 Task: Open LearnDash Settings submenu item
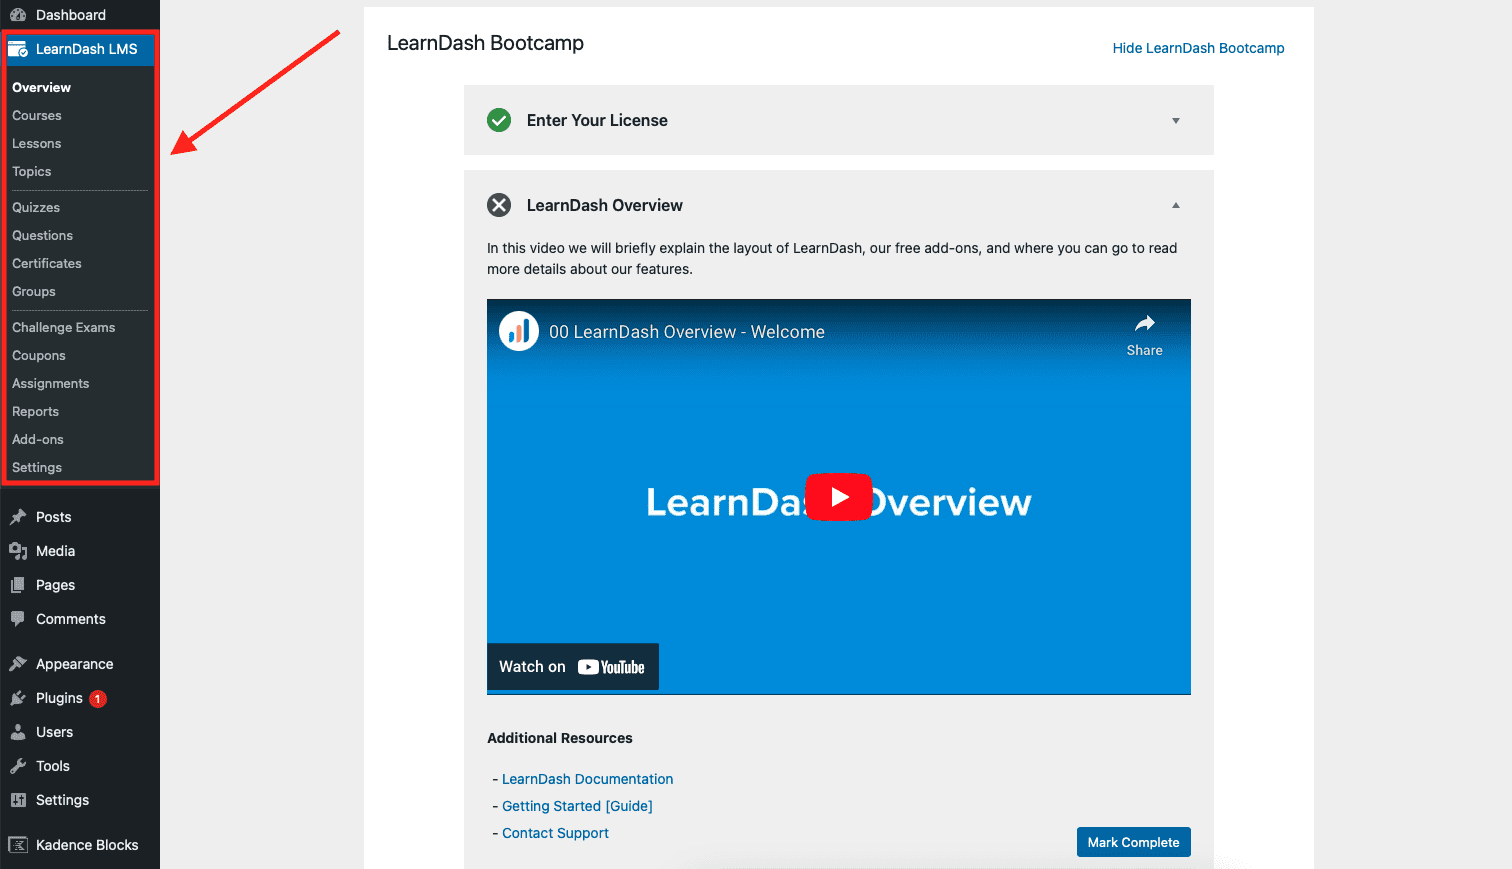point(37,467)
